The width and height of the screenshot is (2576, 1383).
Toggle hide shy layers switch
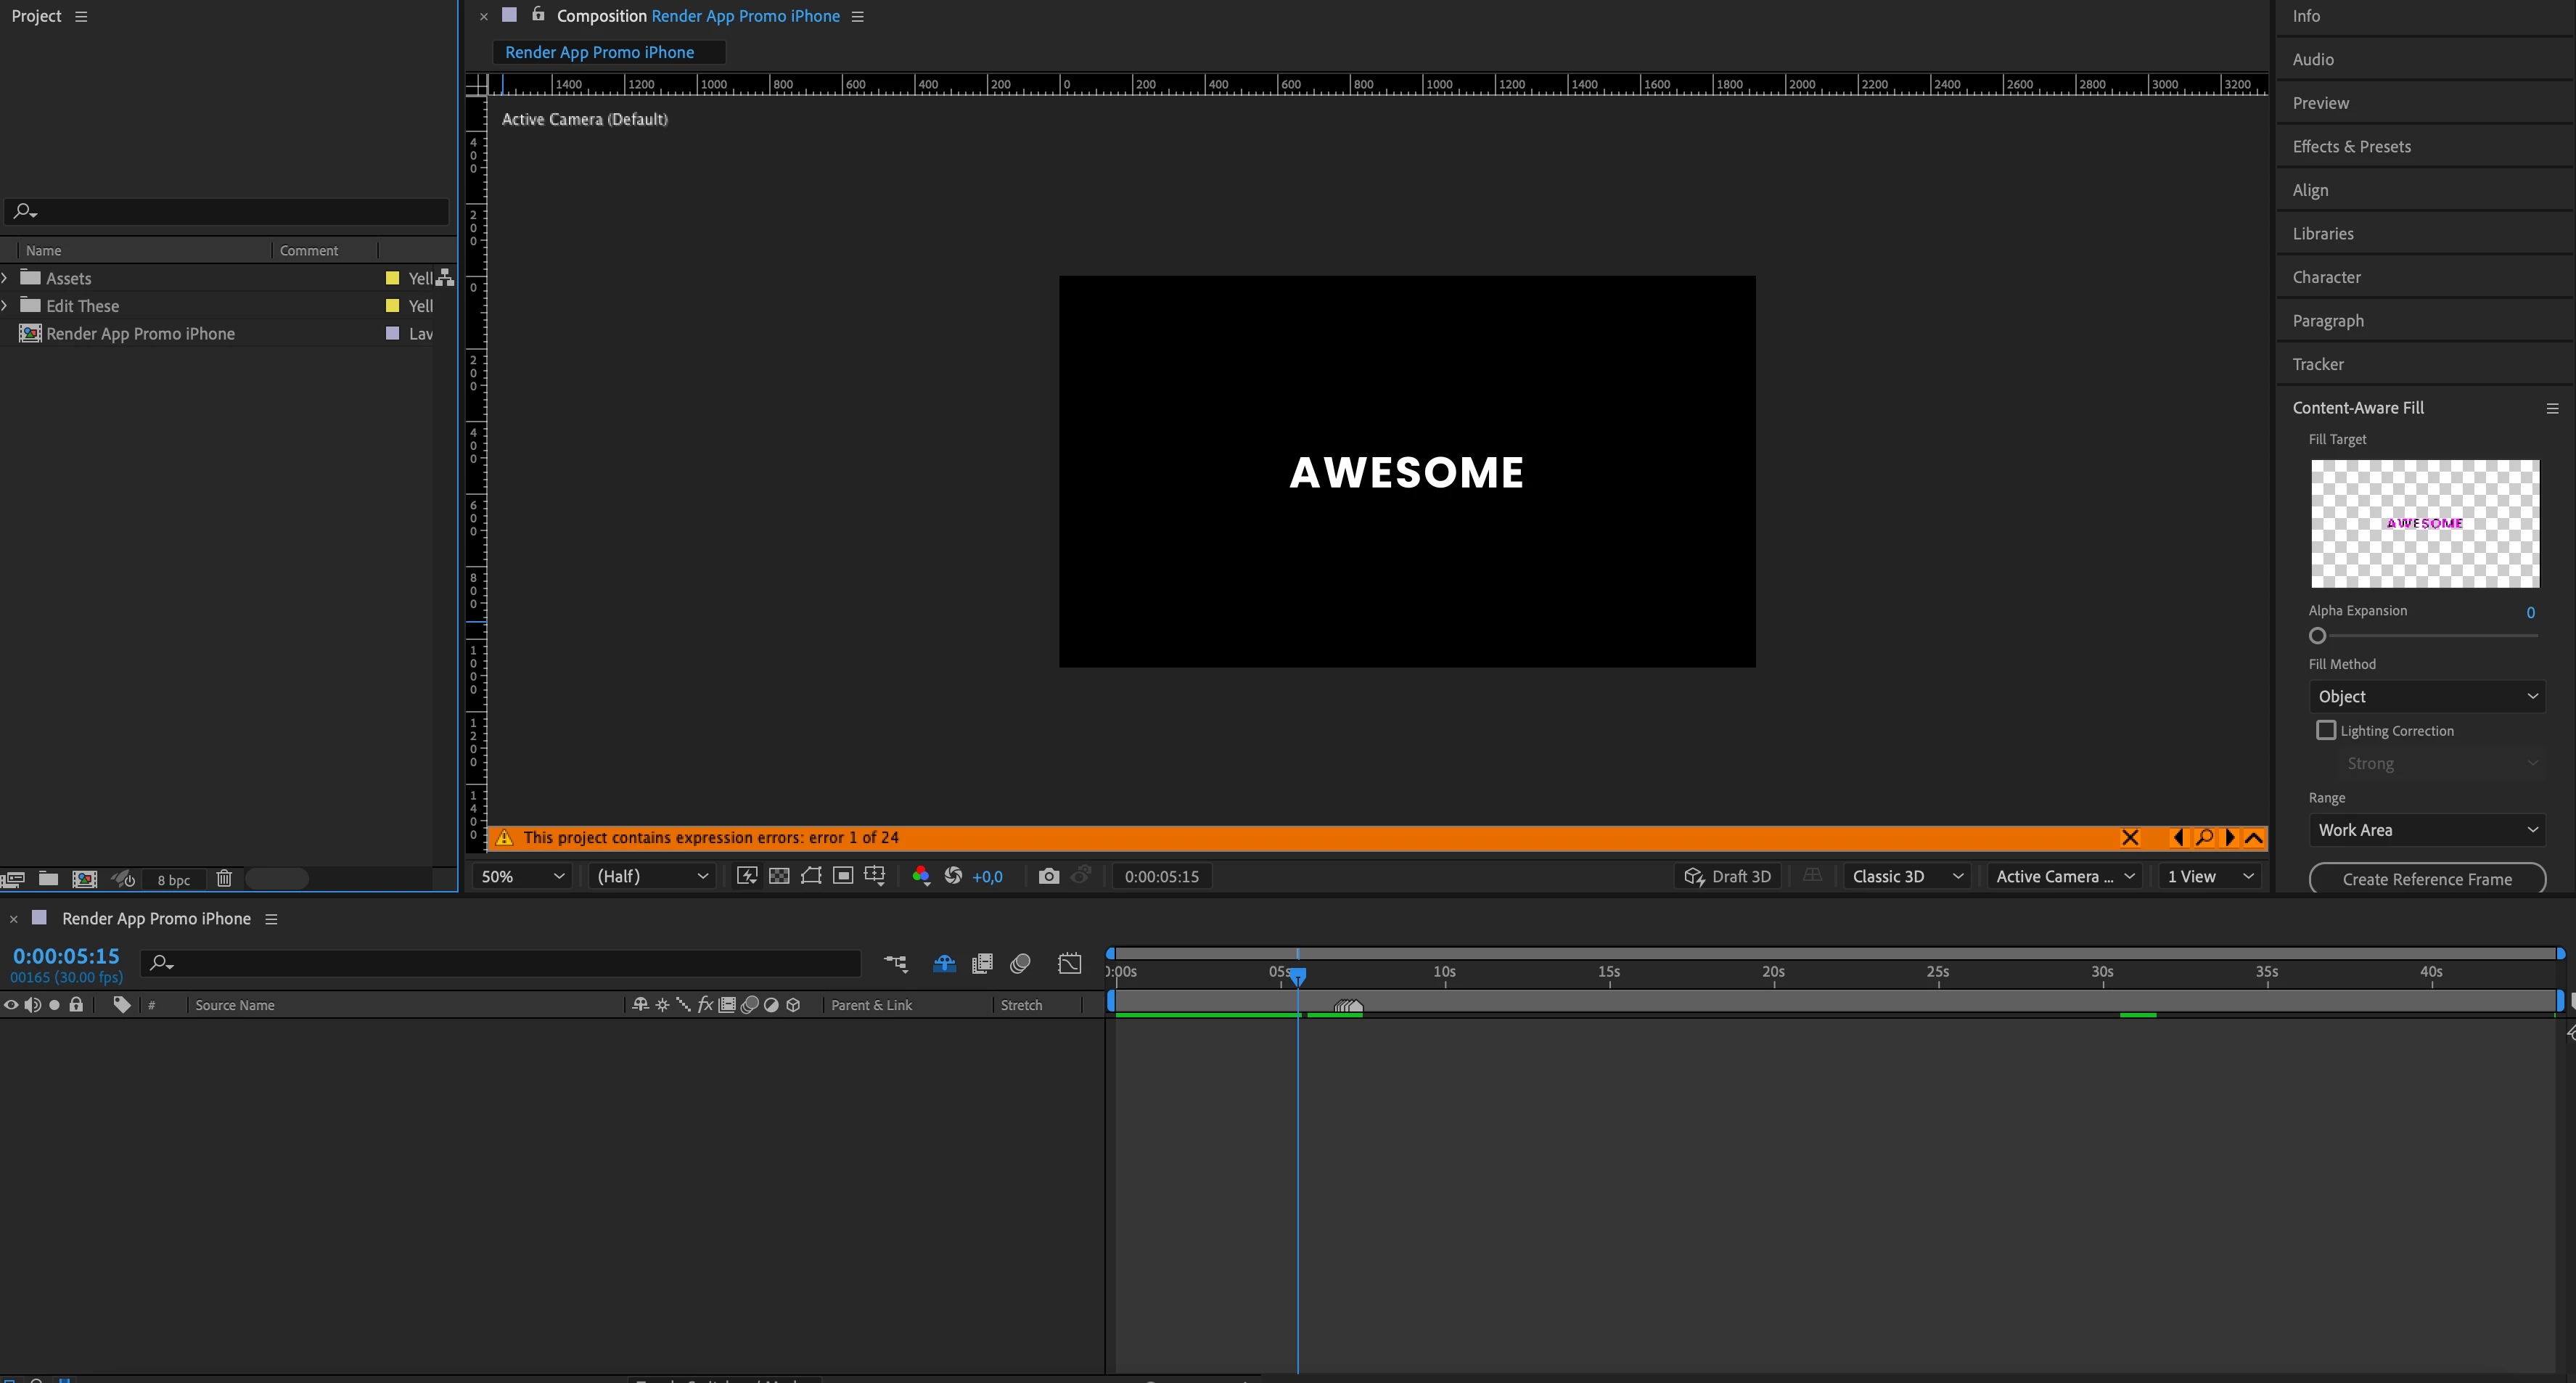[943, 963]
